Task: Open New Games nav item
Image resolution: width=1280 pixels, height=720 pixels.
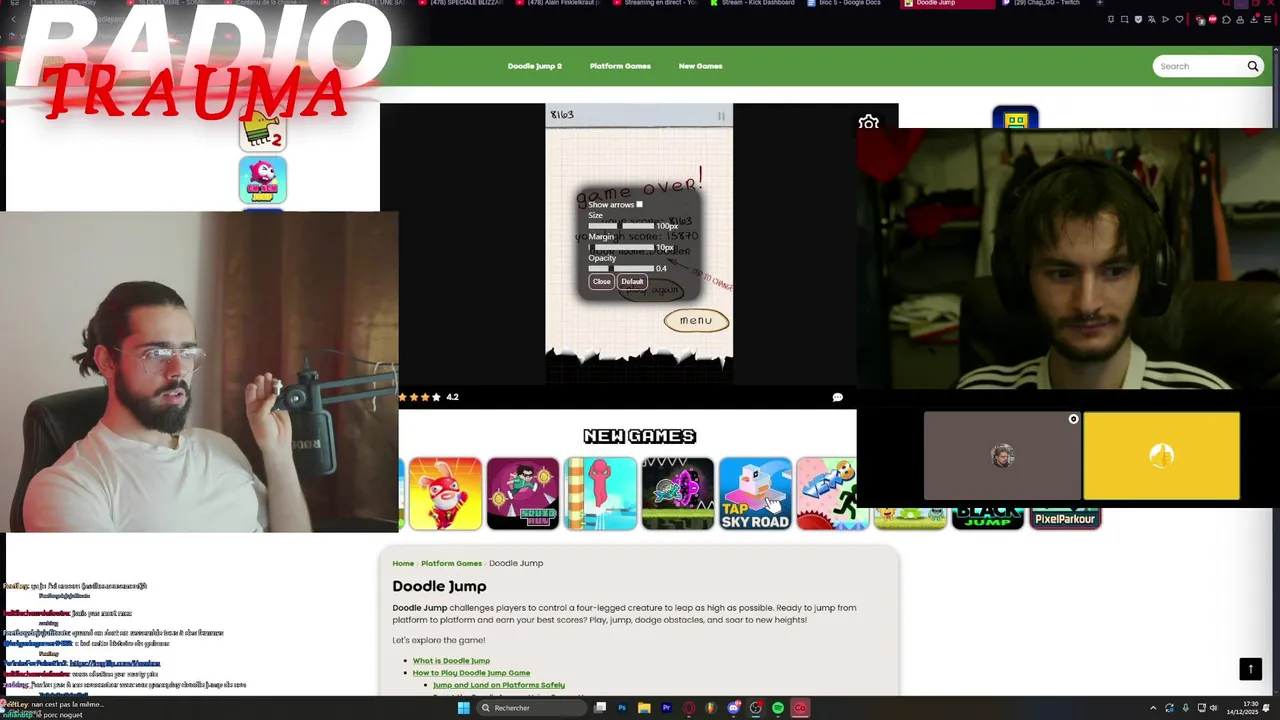Action: pyautogui.click(x=700, y=66)
